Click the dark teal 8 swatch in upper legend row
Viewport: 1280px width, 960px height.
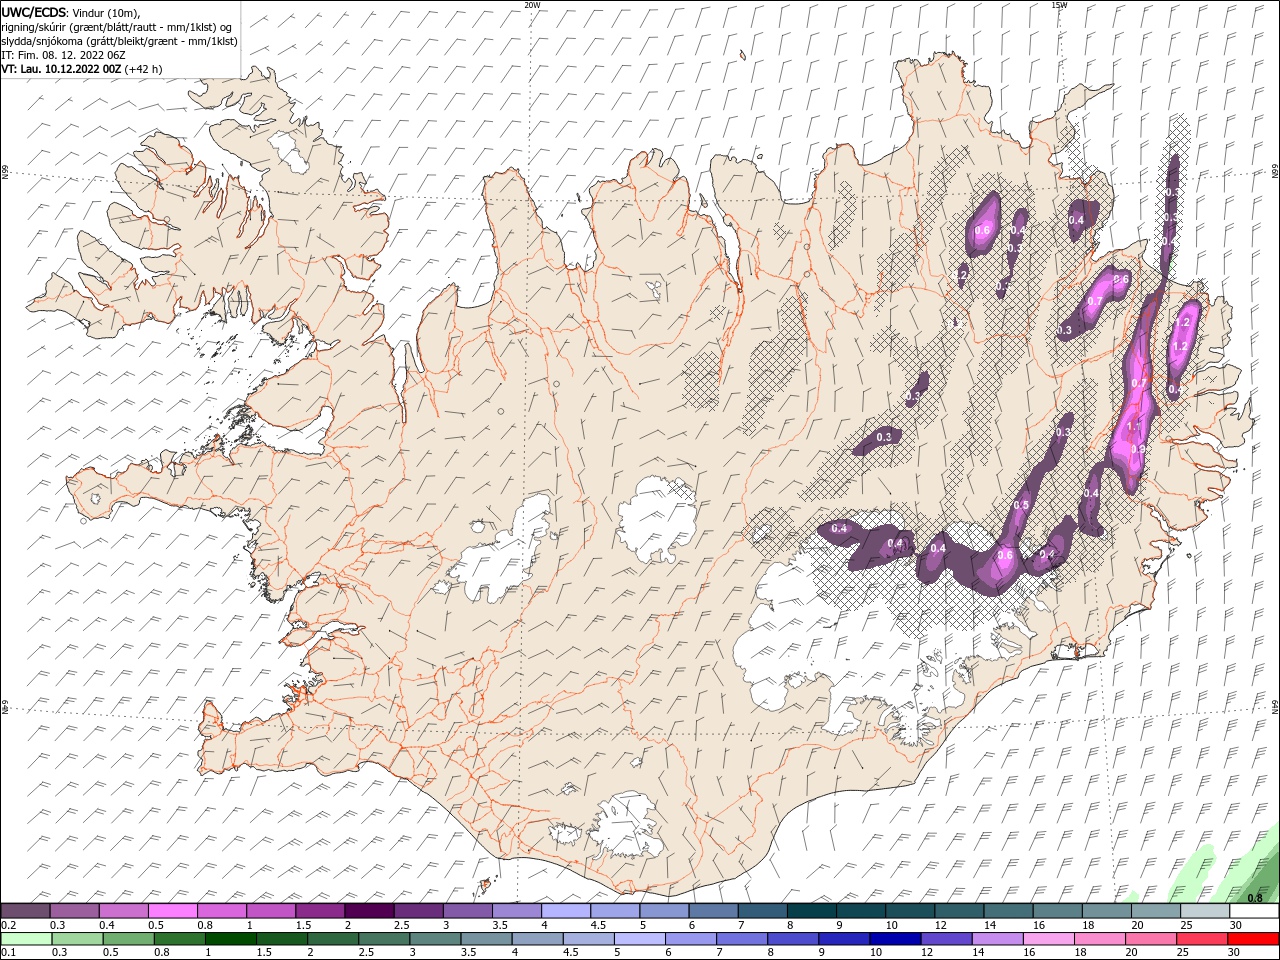[812, 911]
